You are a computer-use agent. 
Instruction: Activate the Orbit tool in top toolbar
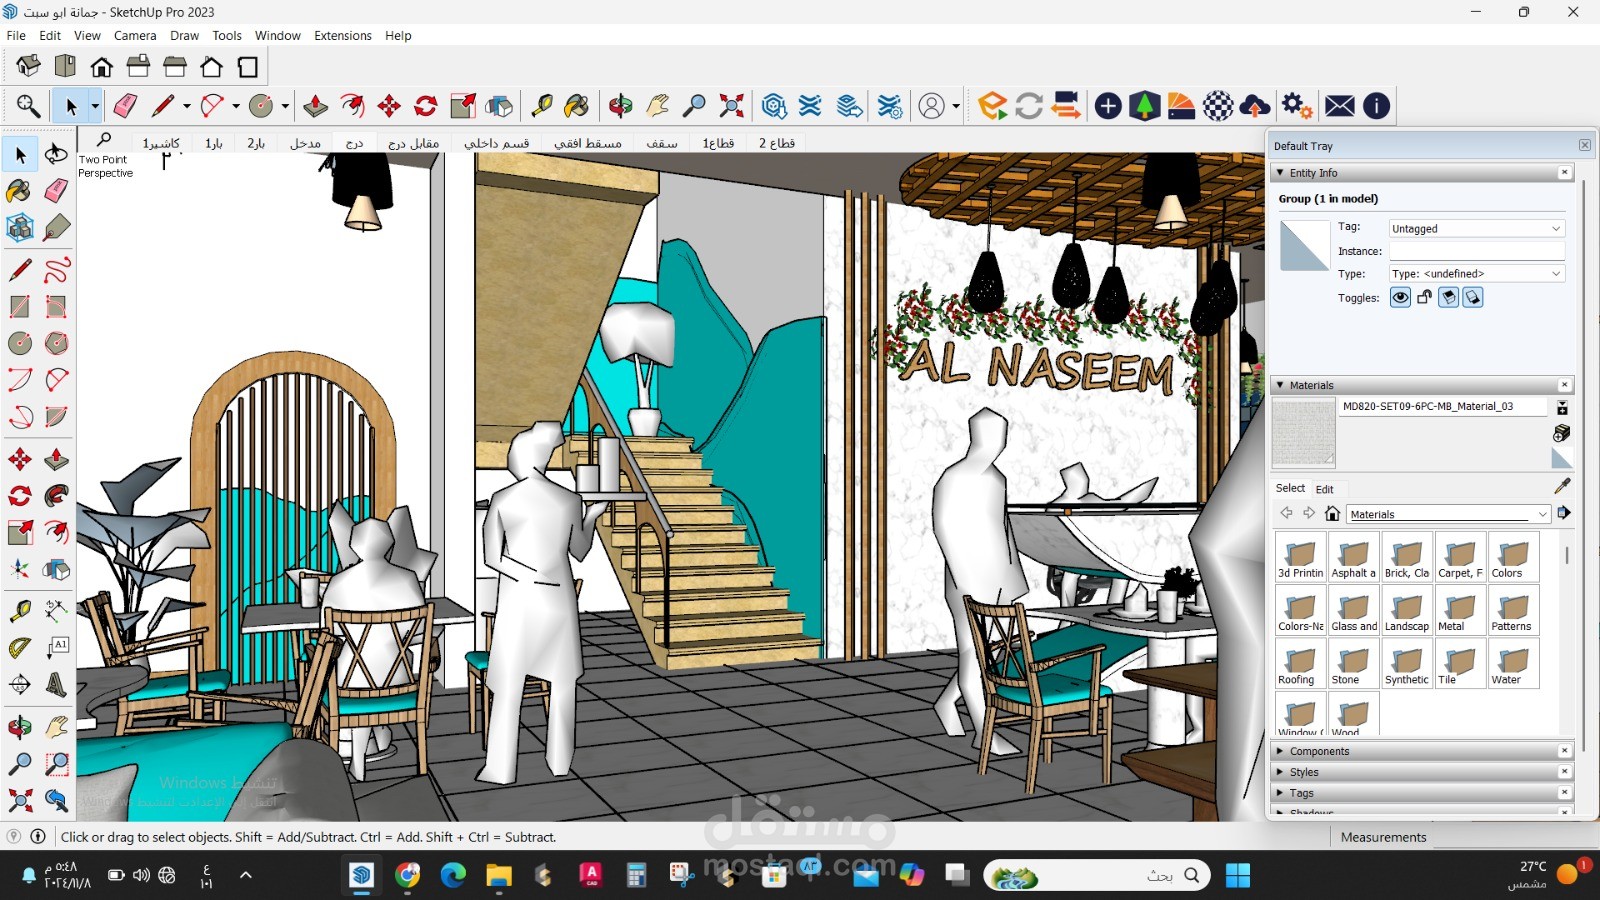click(620, 105)
